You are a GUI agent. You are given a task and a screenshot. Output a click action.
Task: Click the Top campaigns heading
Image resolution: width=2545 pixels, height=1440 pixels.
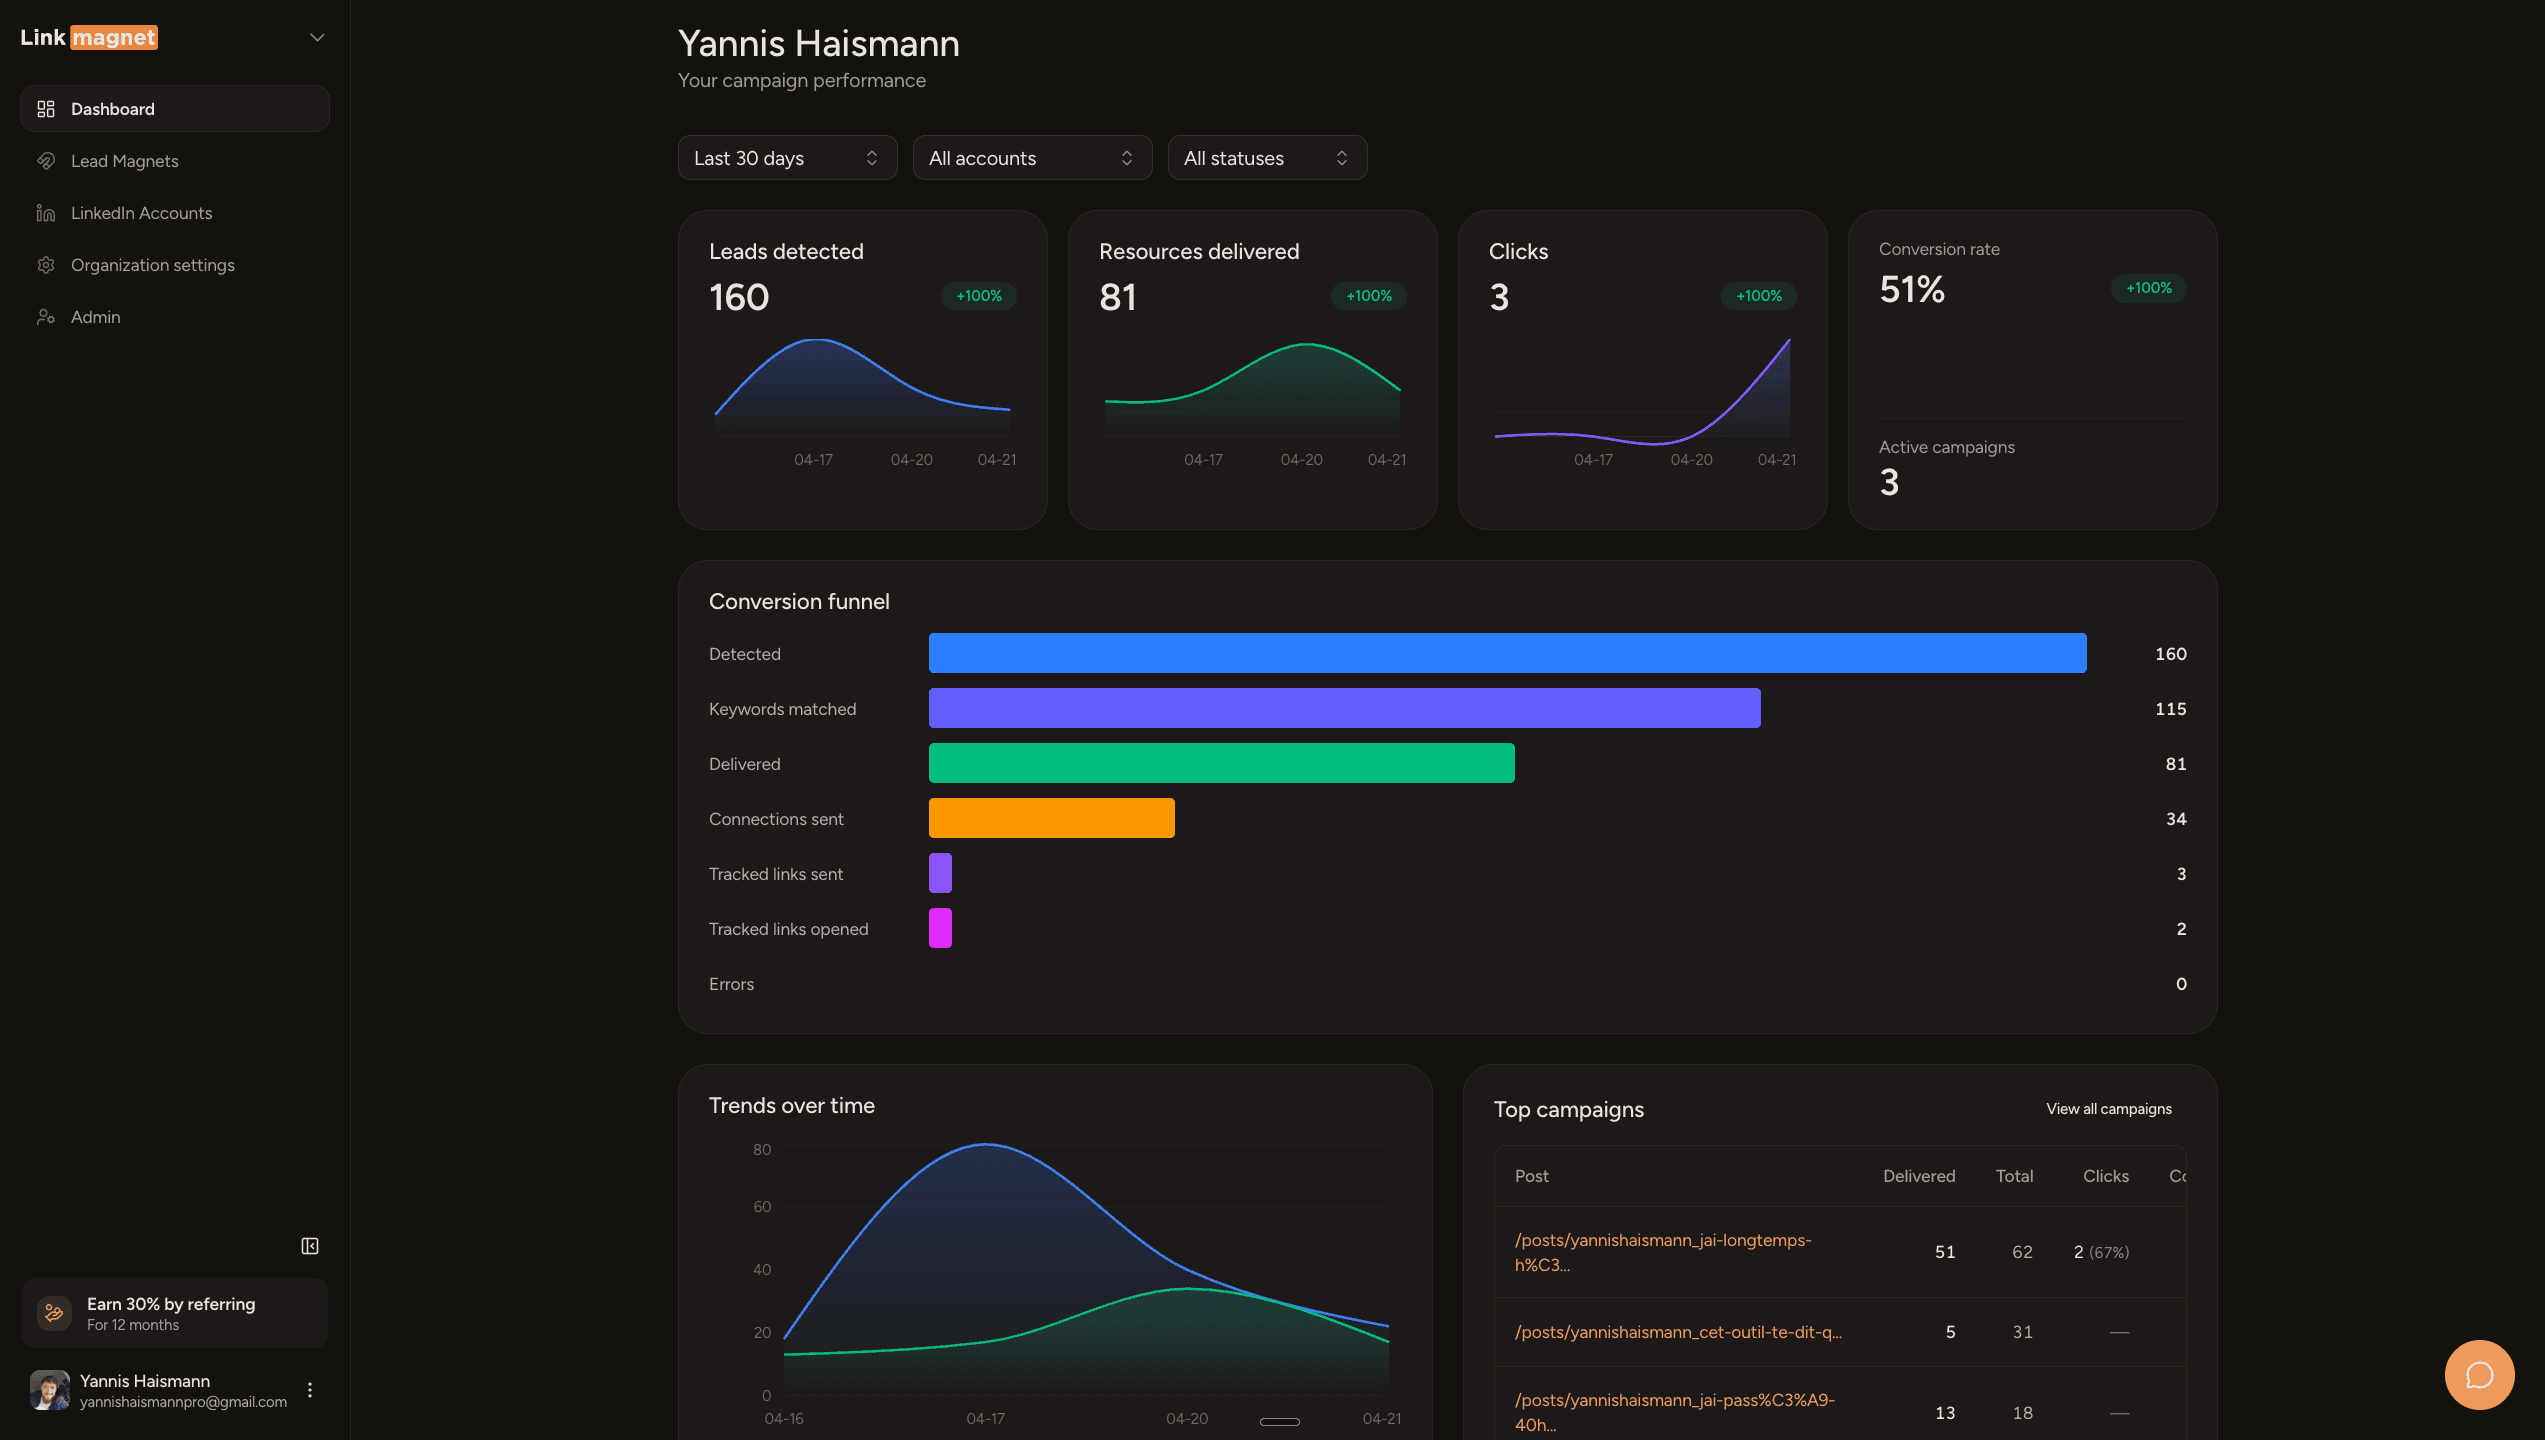[x=1568, y=1110]
